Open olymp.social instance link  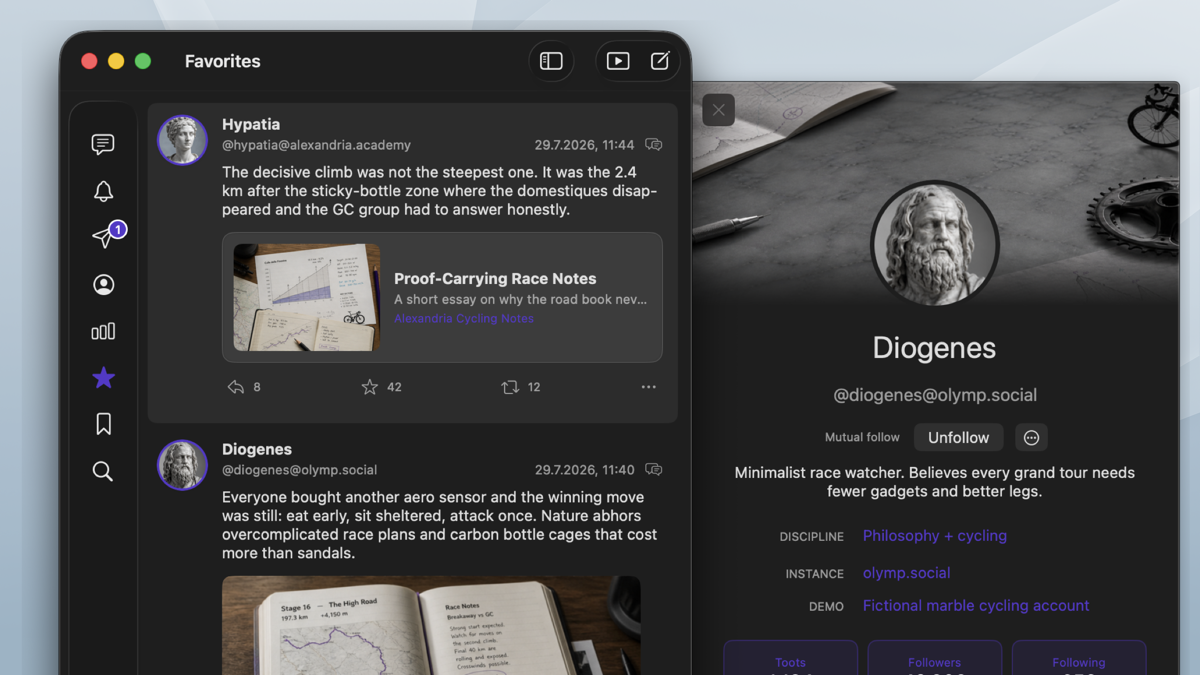tap(907, 573)
